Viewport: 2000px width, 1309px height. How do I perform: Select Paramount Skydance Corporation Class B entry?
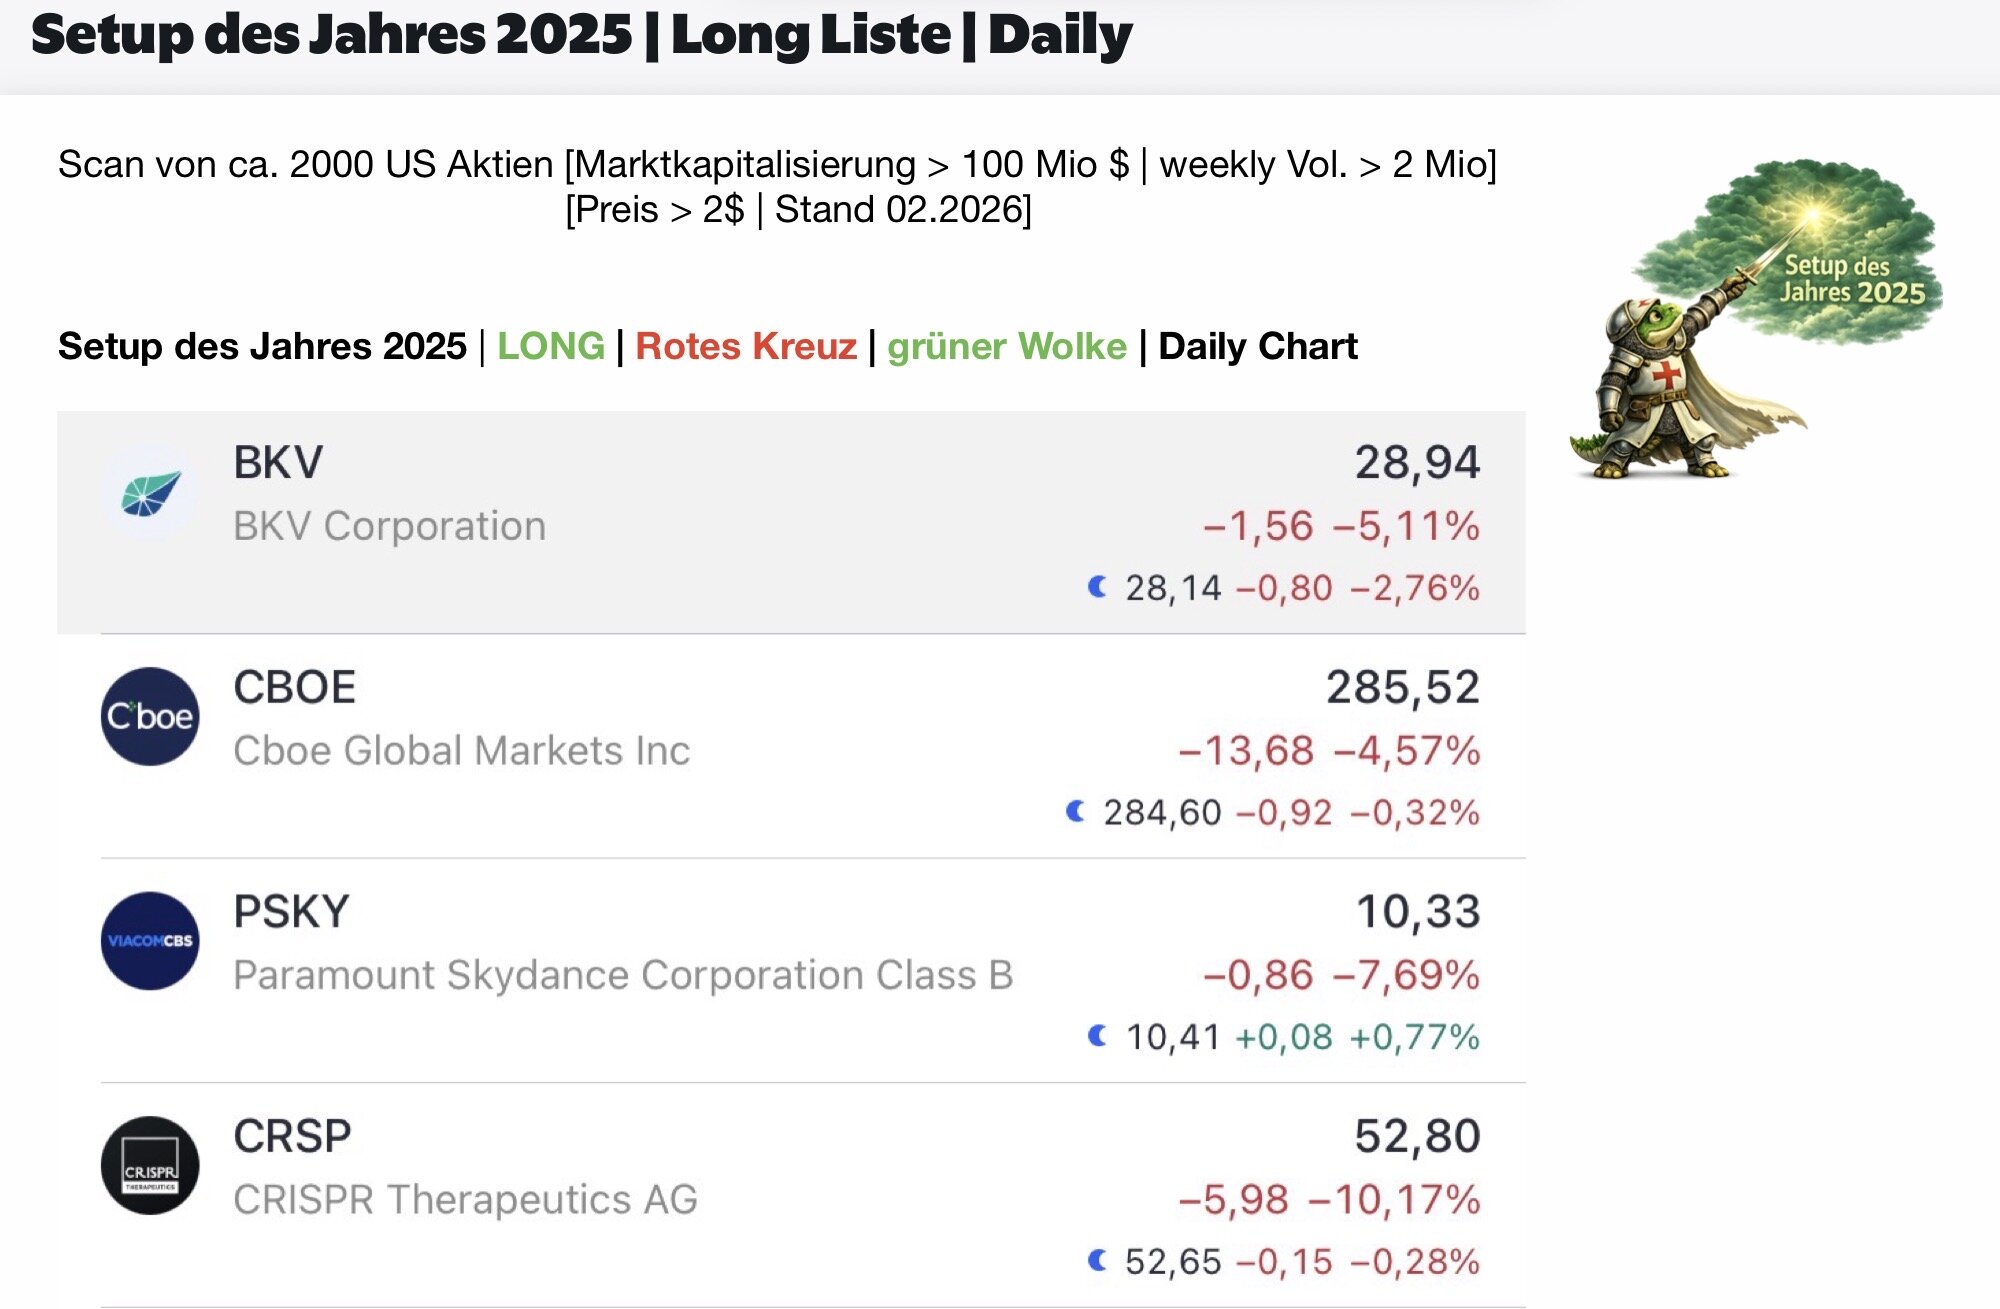pos(622,975)
